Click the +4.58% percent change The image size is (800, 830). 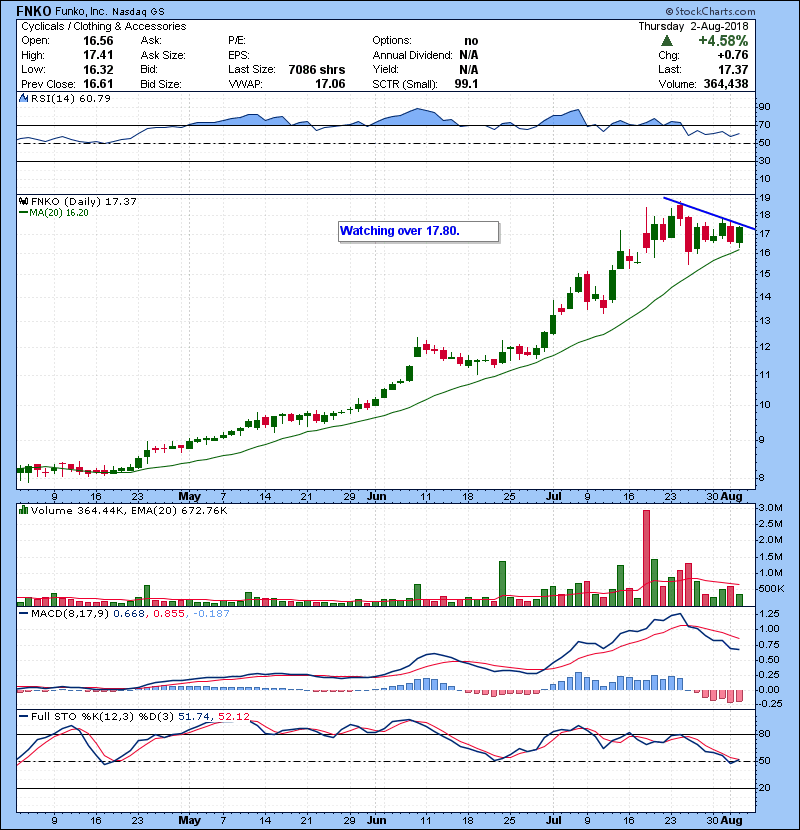click(x=723, y=41)
